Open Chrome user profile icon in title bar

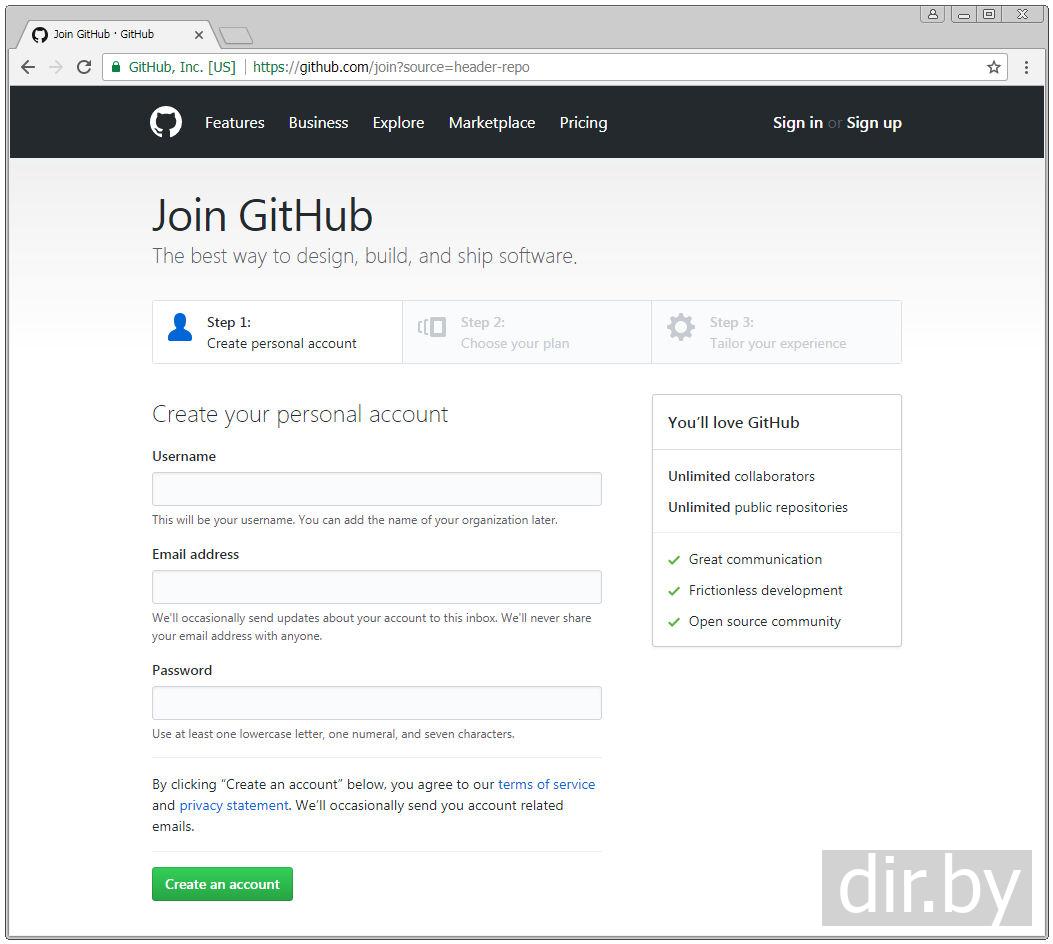pyautogui.click(x=933, y=14)
